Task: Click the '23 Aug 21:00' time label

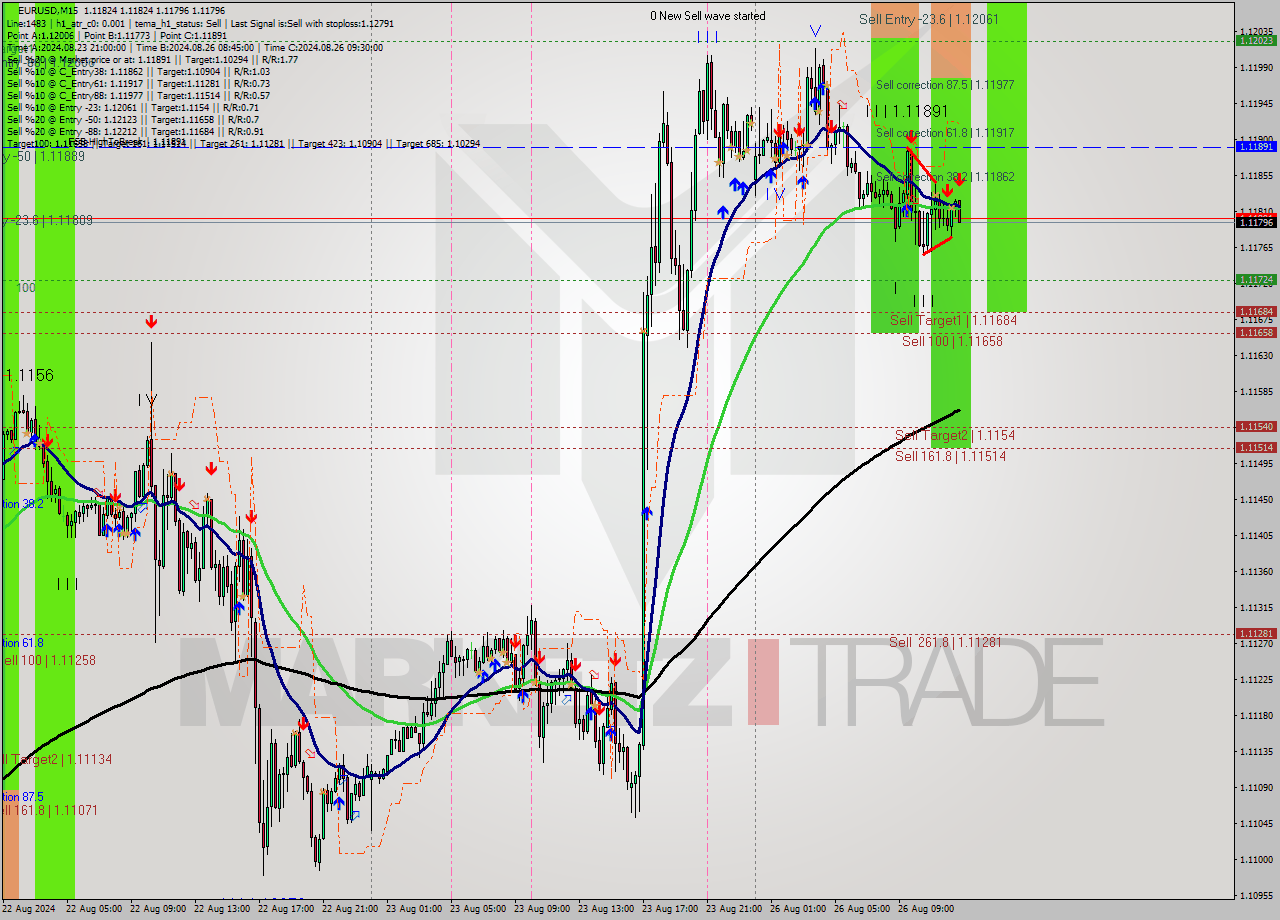Action: [734, 909]
